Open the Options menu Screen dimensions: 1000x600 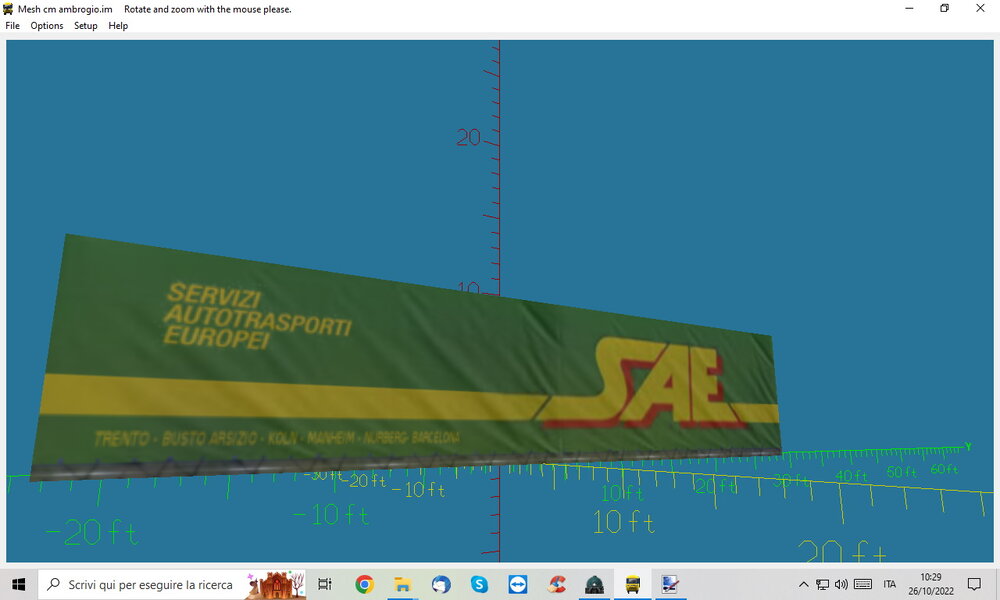(47, 26)
